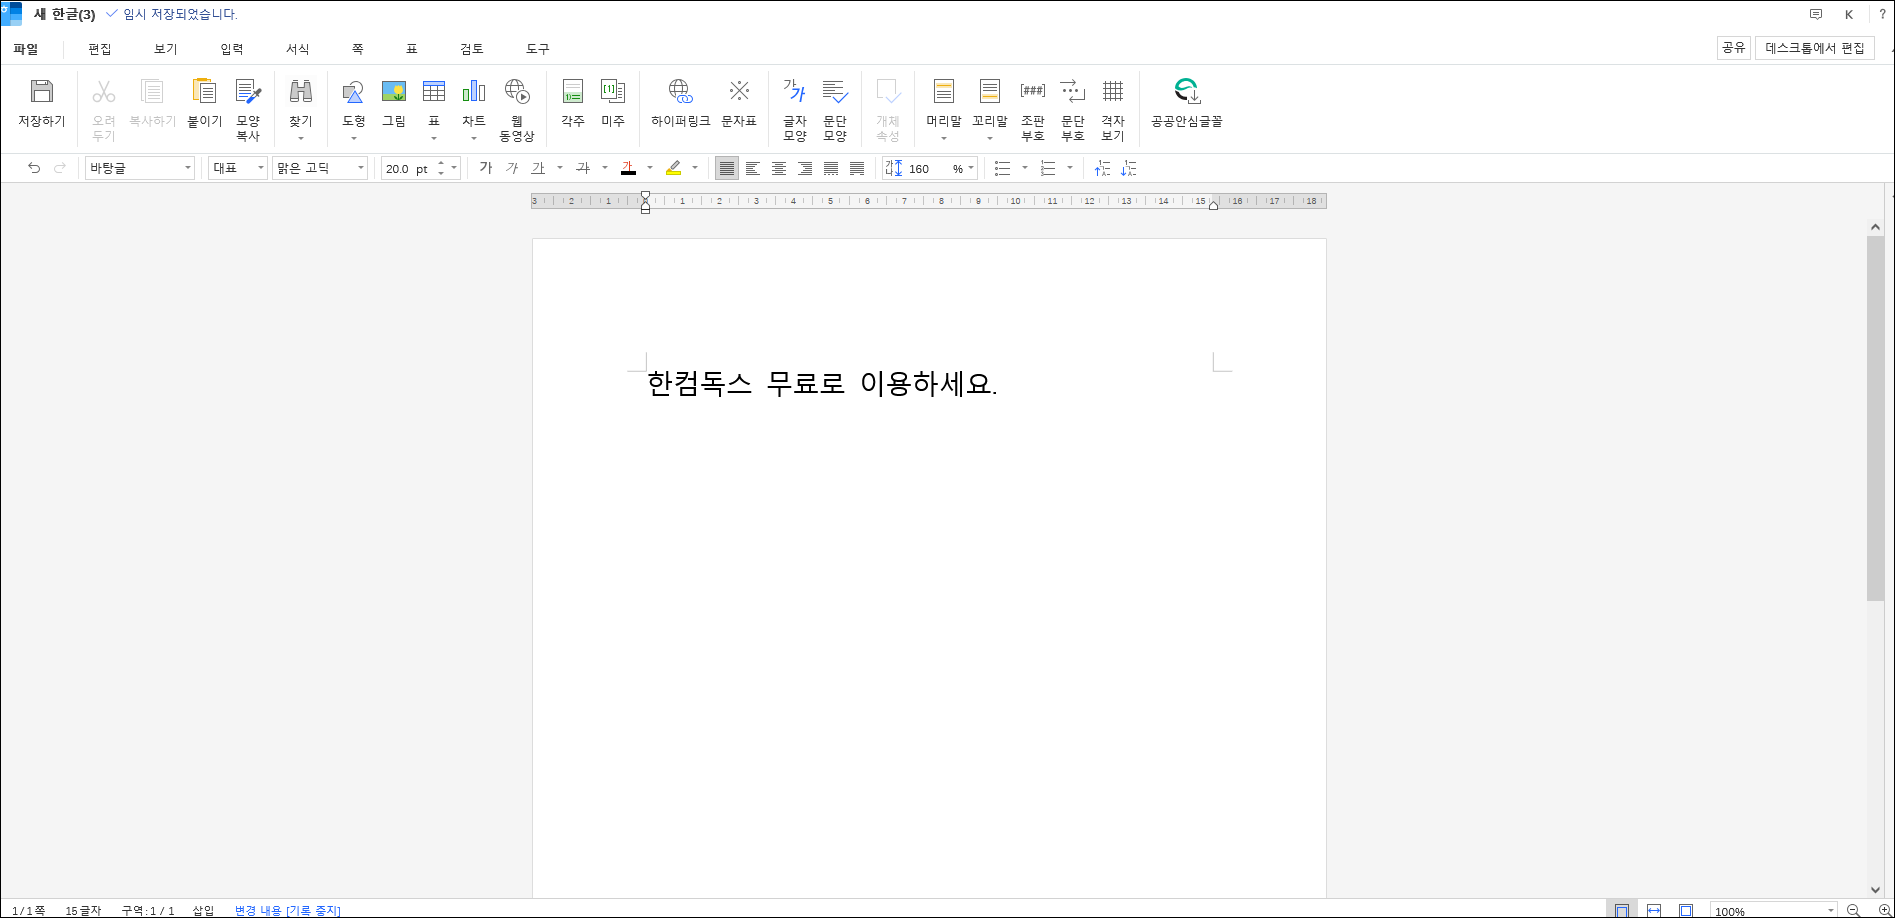Screen dimensions: 1895x918
Task: Align paragraph to the right
Action: pyautogui.click(x=805, y=168)
